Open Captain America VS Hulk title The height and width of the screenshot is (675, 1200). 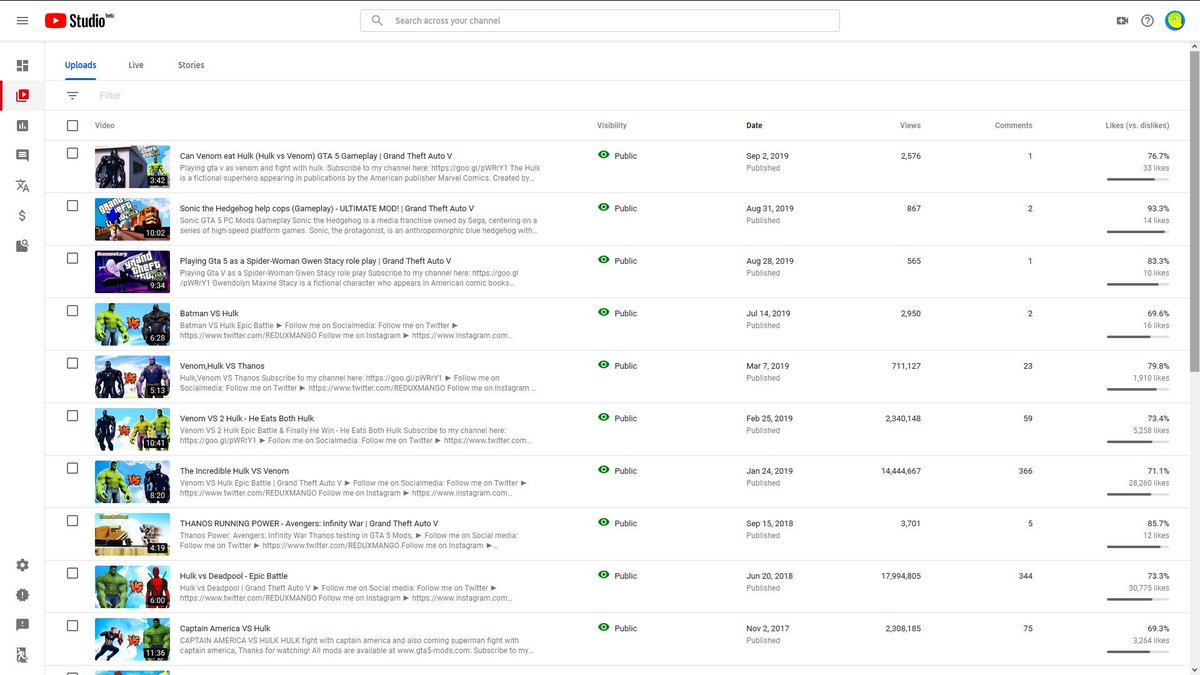(225, 629)
